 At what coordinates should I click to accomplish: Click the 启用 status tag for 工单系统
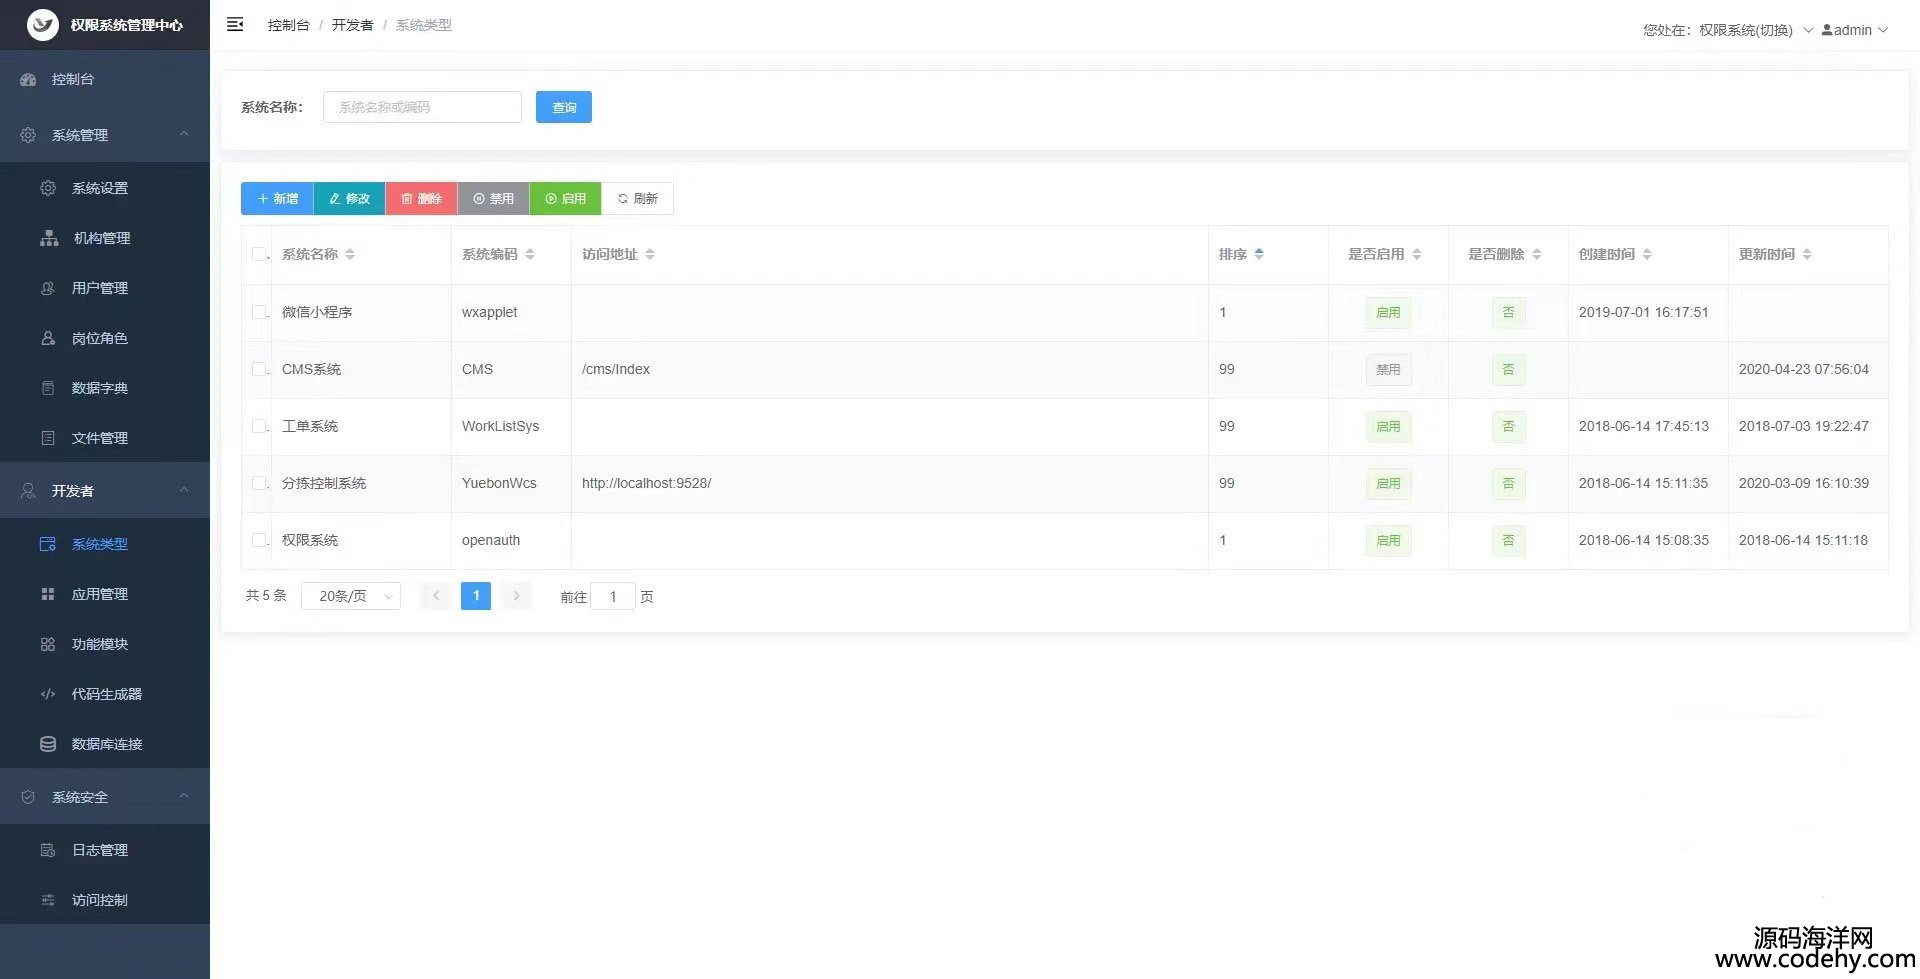pyautogui.click(x=1388, y=426)
